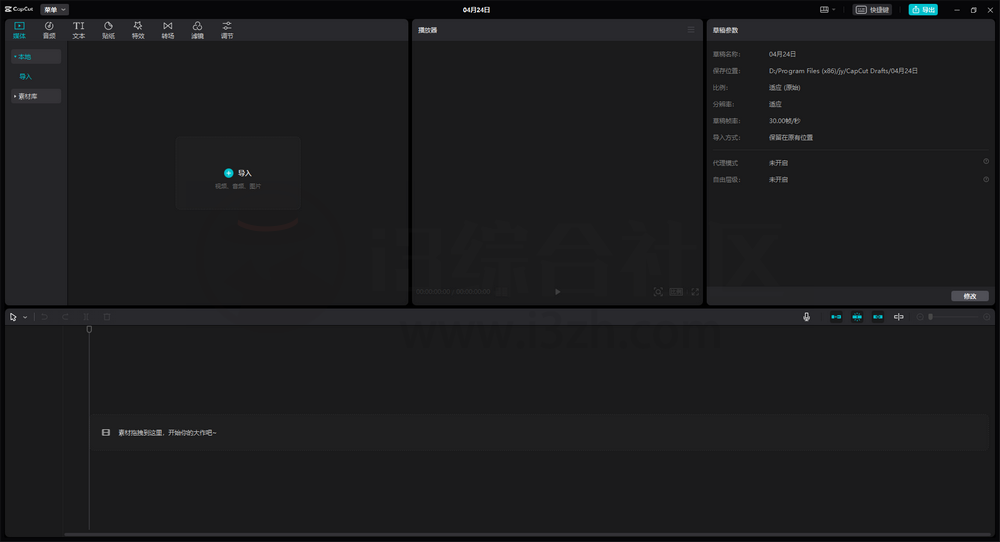
Task: Click the project title 04月24日 in title bar
Action: click(x=476, y=10)
